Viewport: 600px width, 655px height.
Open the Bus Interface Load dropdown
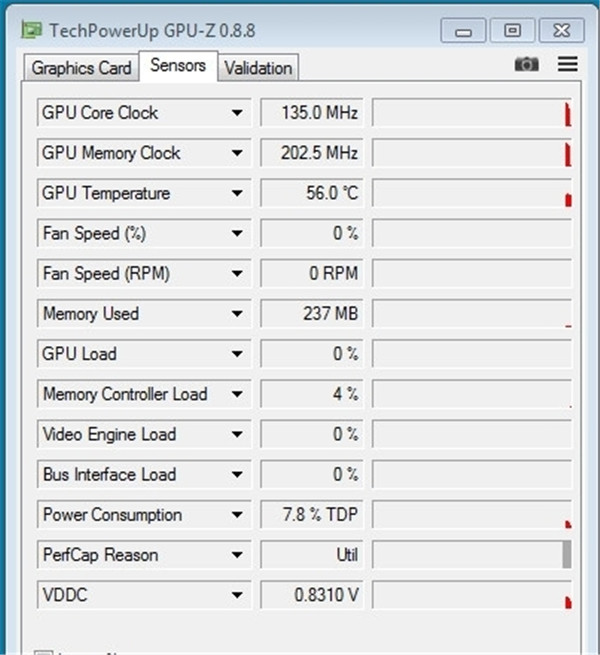pyautogui.click(x=237, y=475)
